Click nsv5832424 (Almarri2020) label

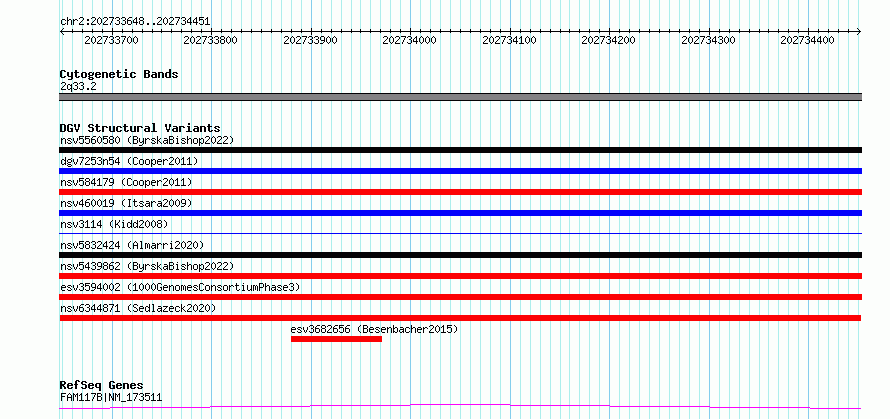[132, 245]
